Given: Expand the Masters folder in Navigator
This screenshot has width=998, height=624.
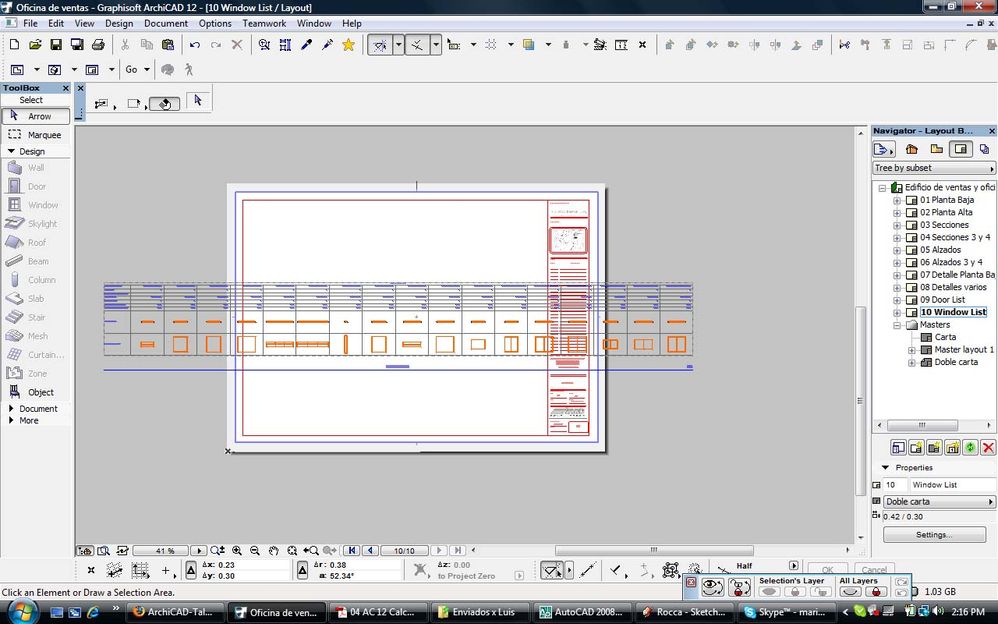Looking at the screenshot, I should point(897,325).
